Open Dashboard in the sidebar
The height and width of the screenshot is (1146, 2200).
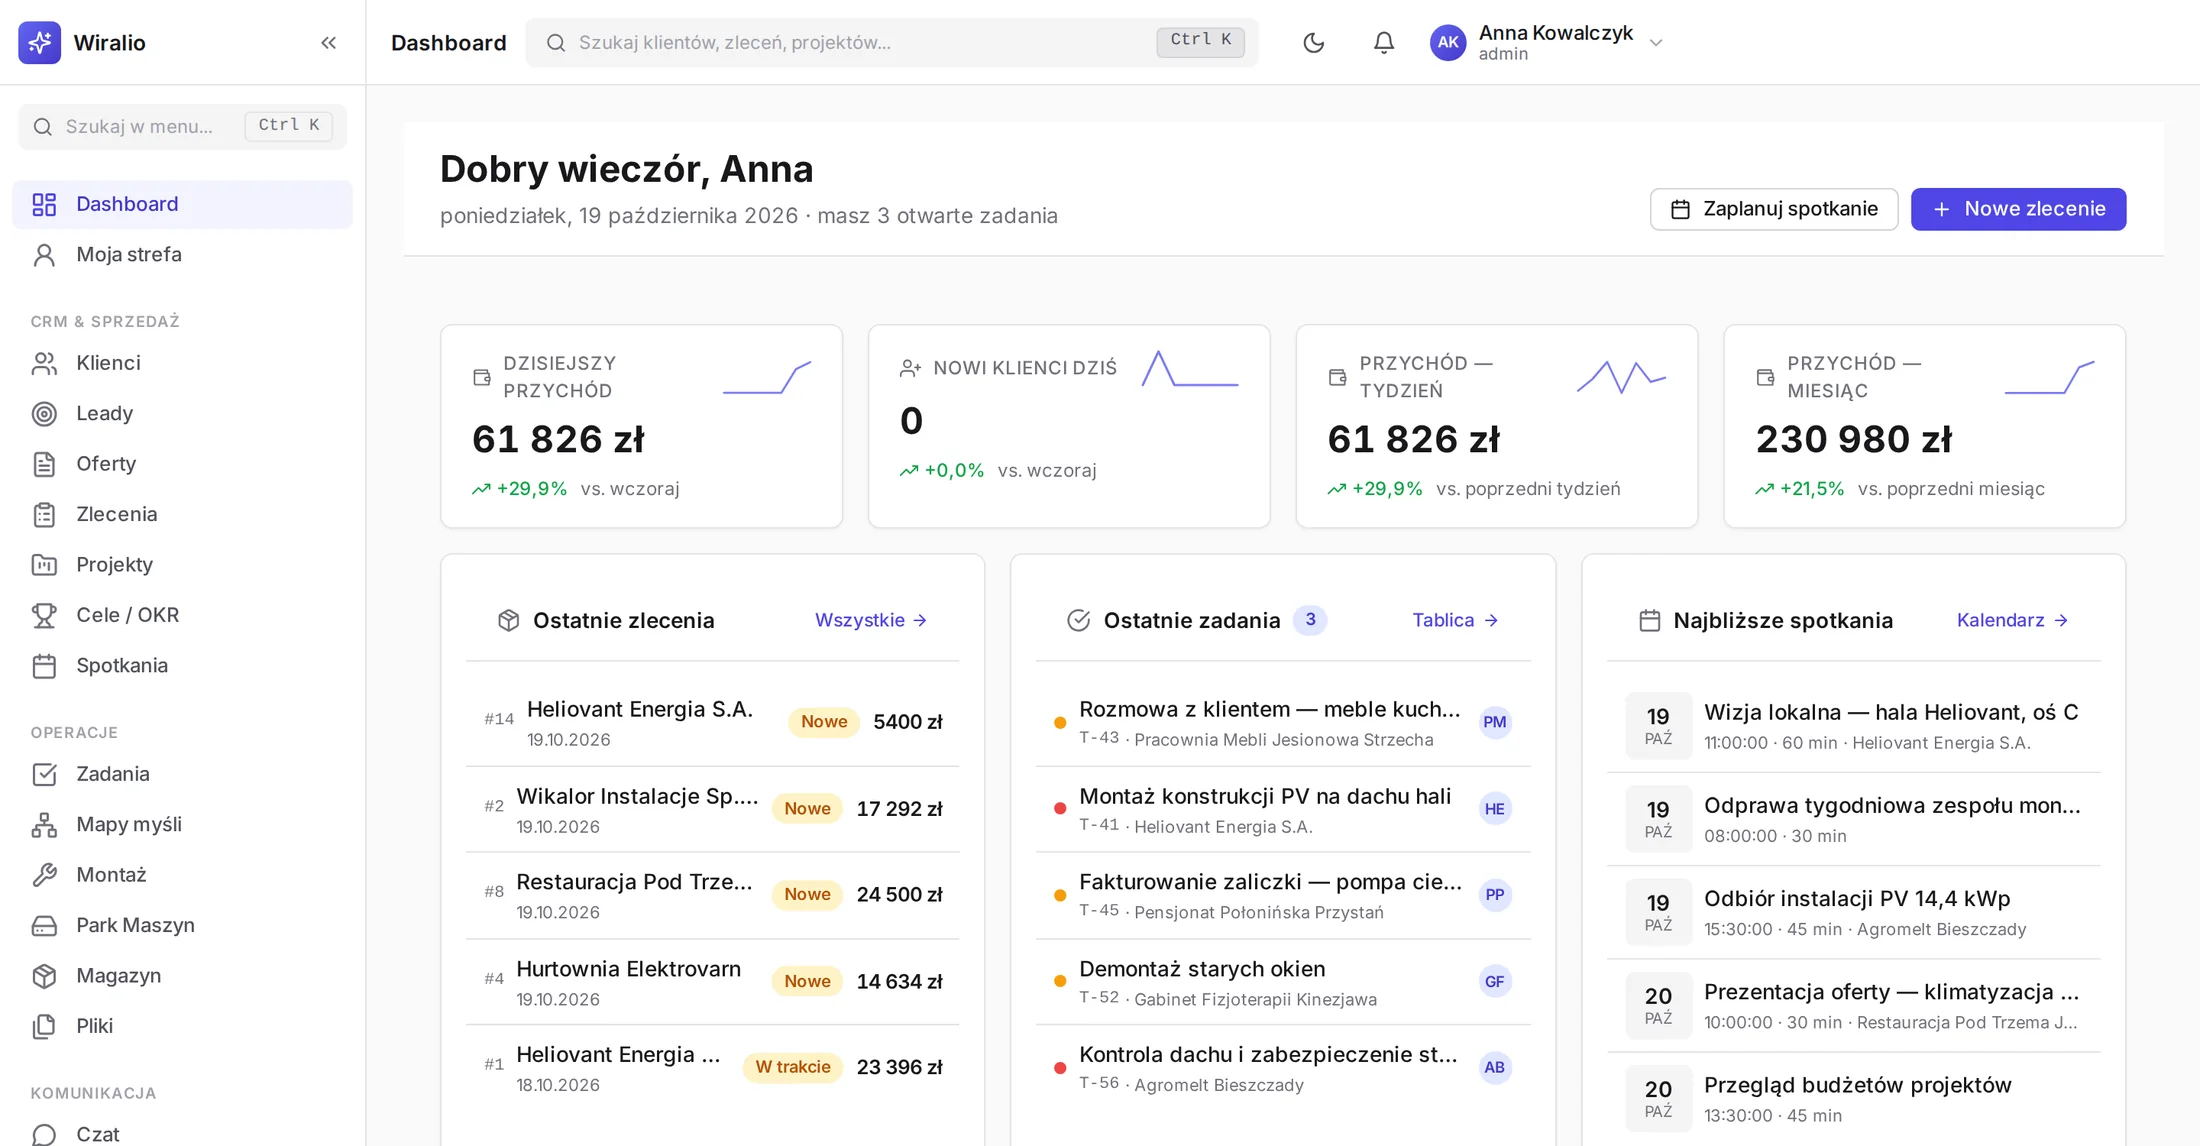[x=182, y=204]
